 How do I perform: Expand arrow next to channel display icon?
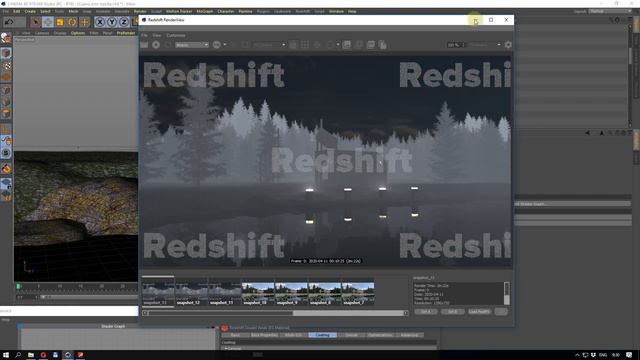click(x=225, y=44)
